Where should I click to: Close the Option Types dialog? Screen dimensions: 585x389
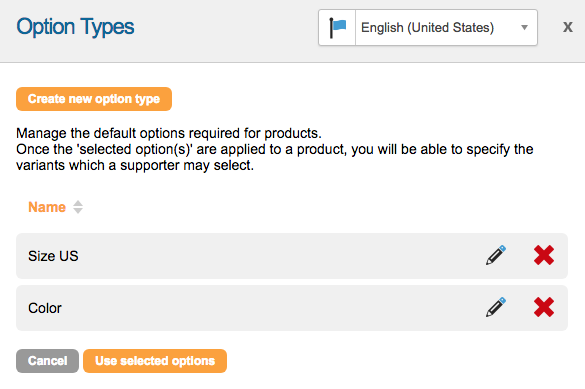click(567, 27)
